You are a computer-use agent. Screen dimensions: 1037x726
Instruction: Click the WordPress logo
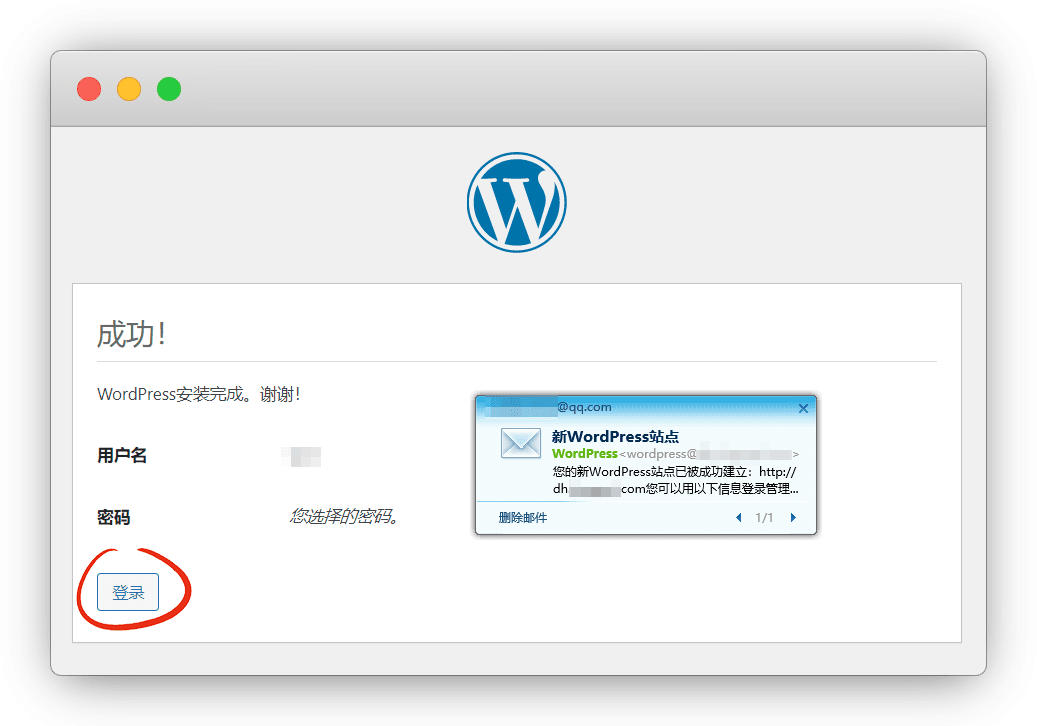point(517,202)
